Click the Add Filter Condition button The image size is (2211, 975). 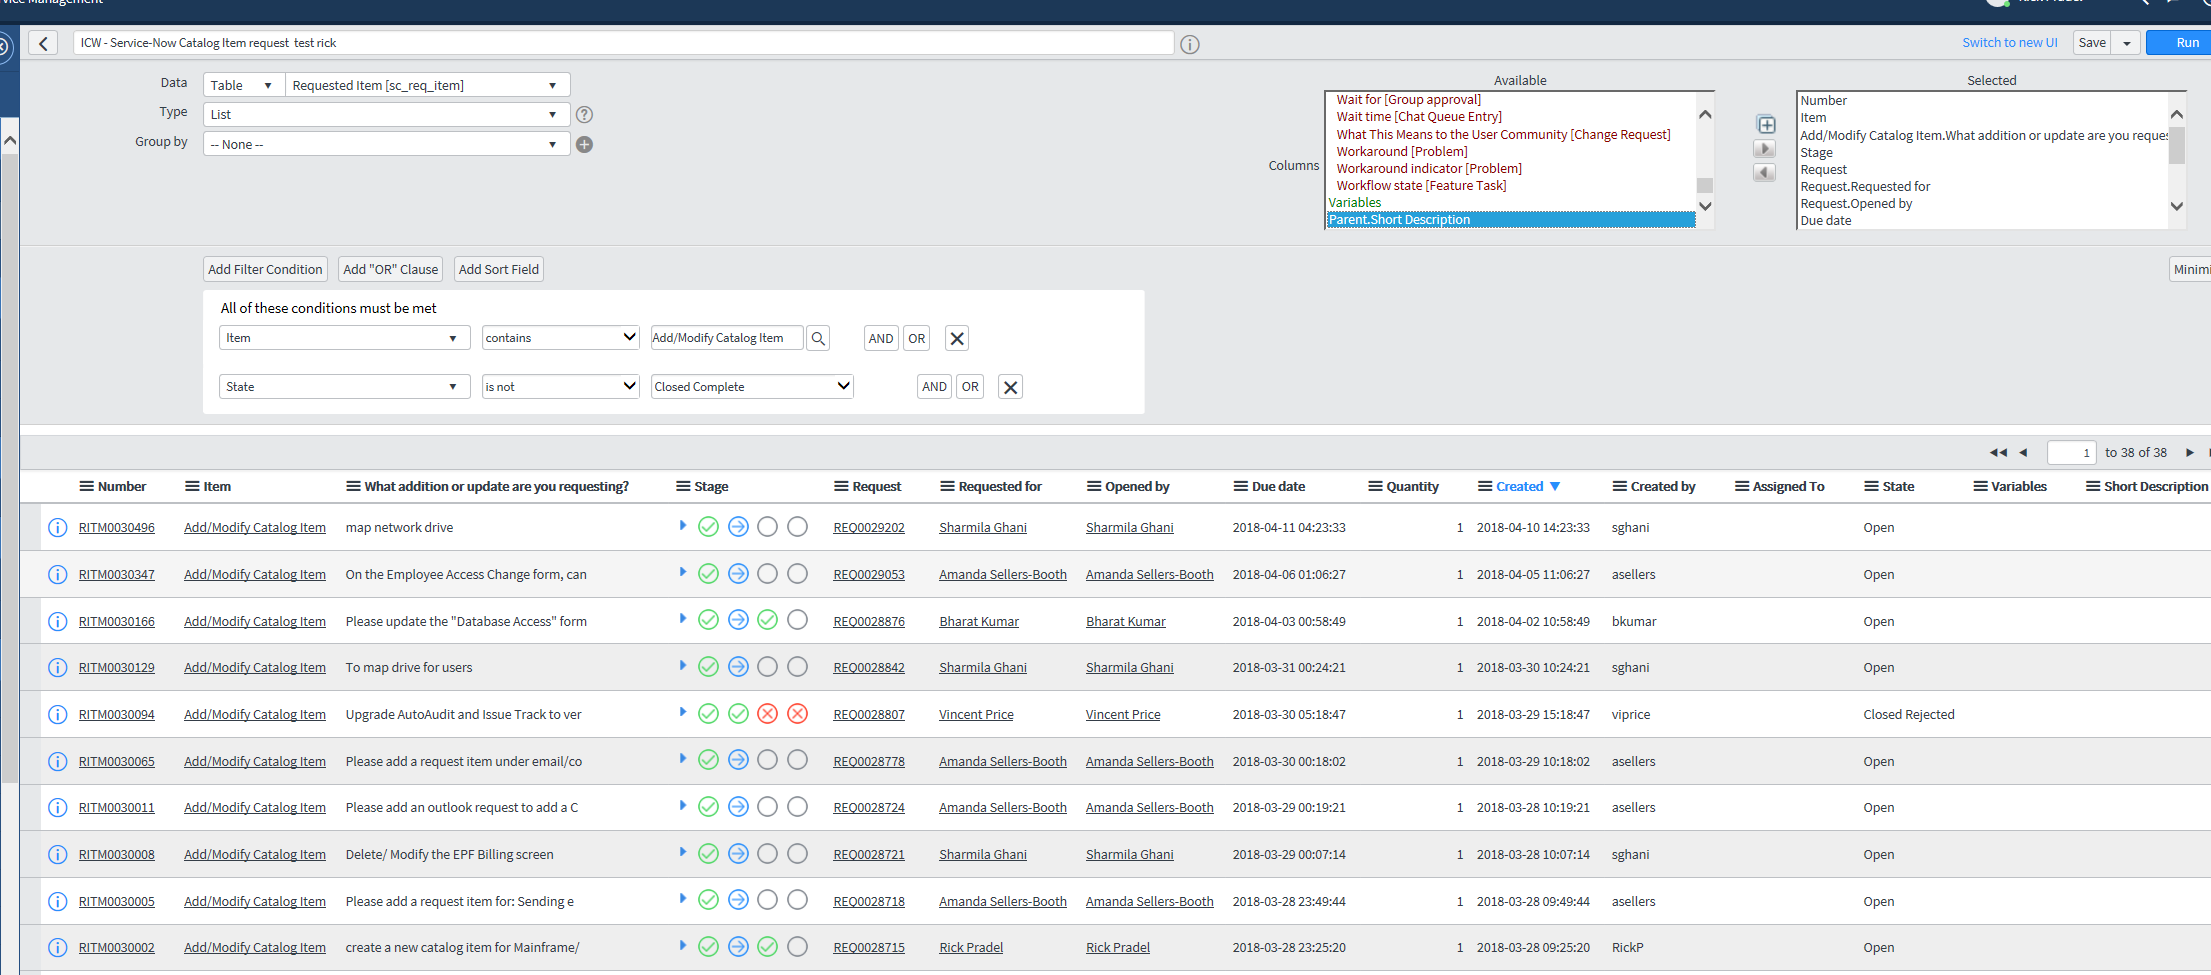tap(265, 270)
